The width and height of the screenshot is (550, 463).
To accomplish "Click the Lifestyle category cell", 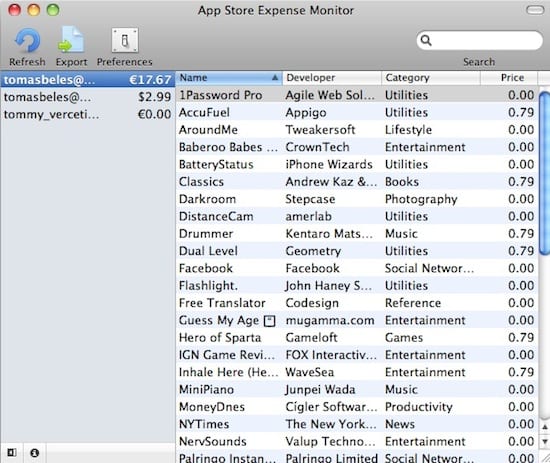I will pyautogui.click(x=408, y=130).
